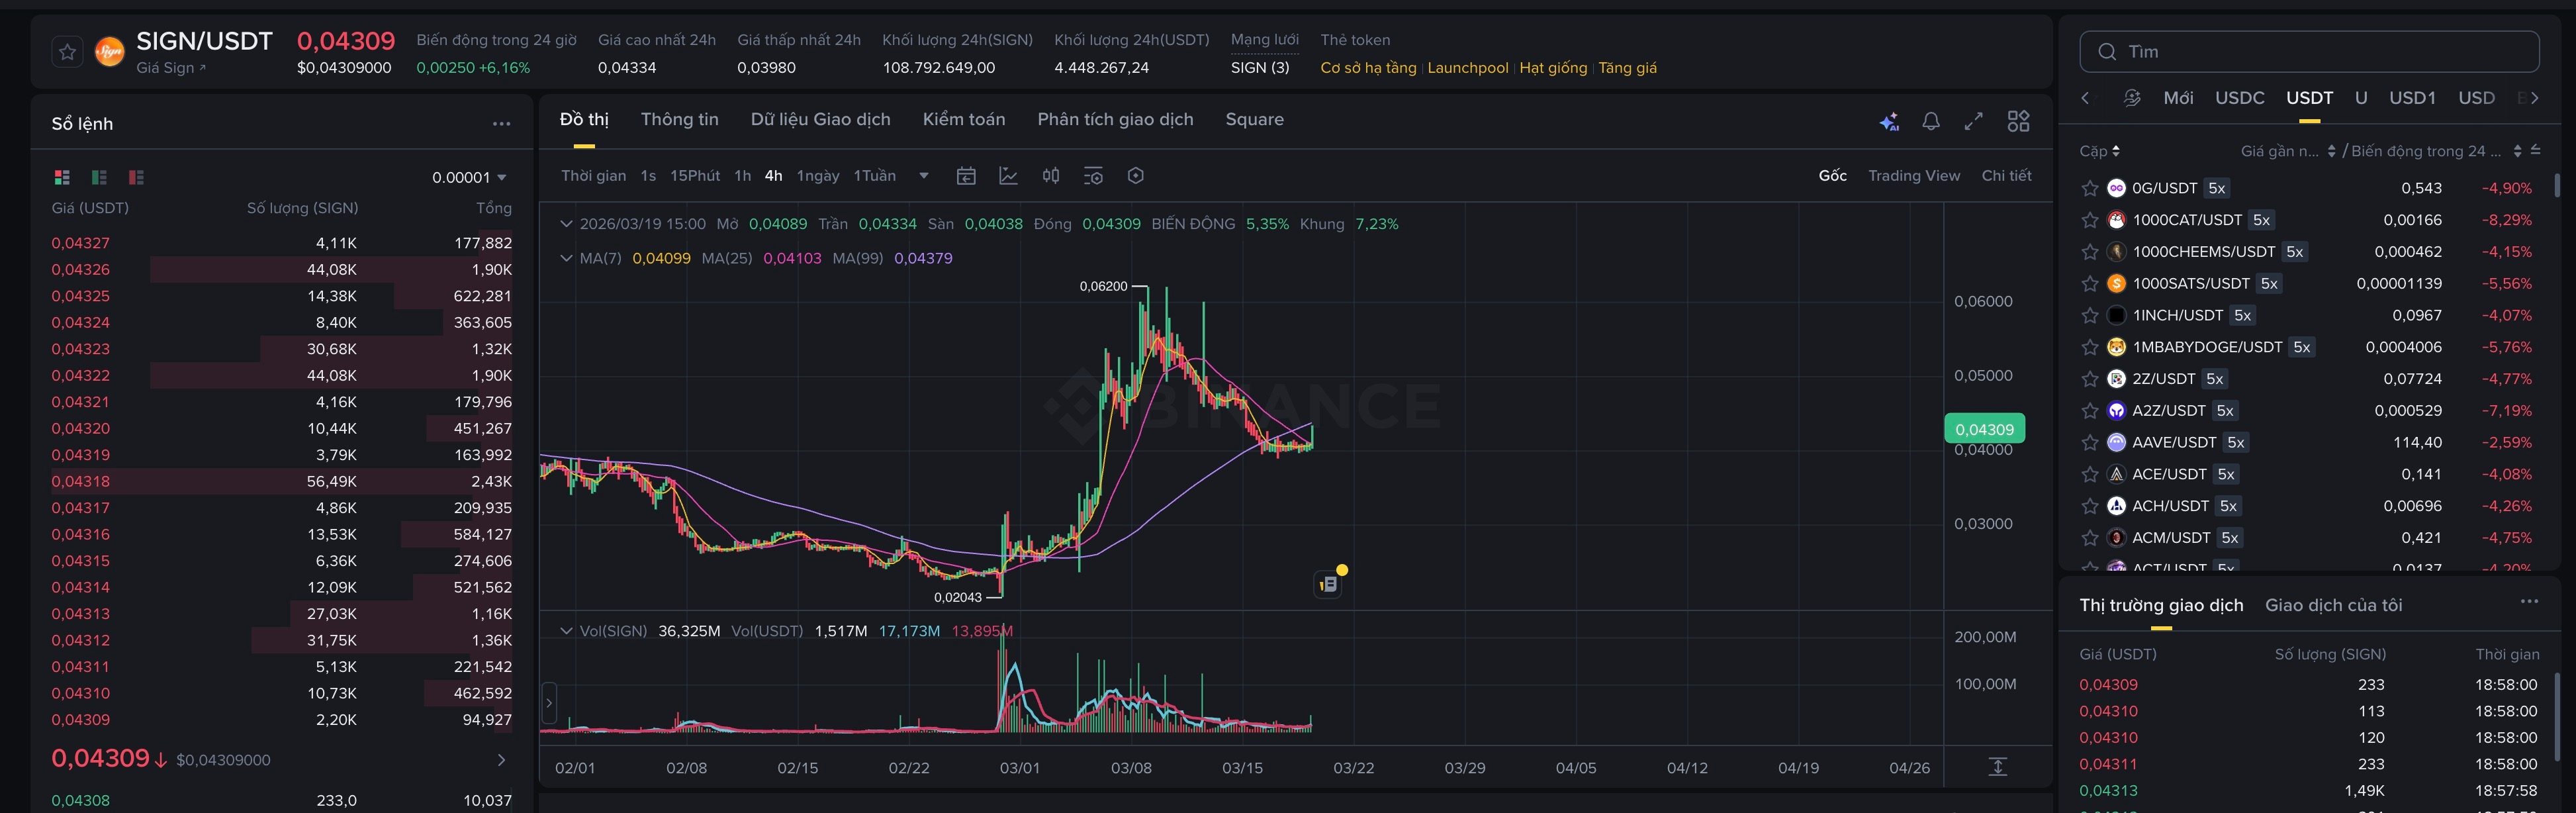Open the AI analysis sparkle icon
This screenshot has height=813, width=2576.
pyautogui.click(x=1889, y=122)
